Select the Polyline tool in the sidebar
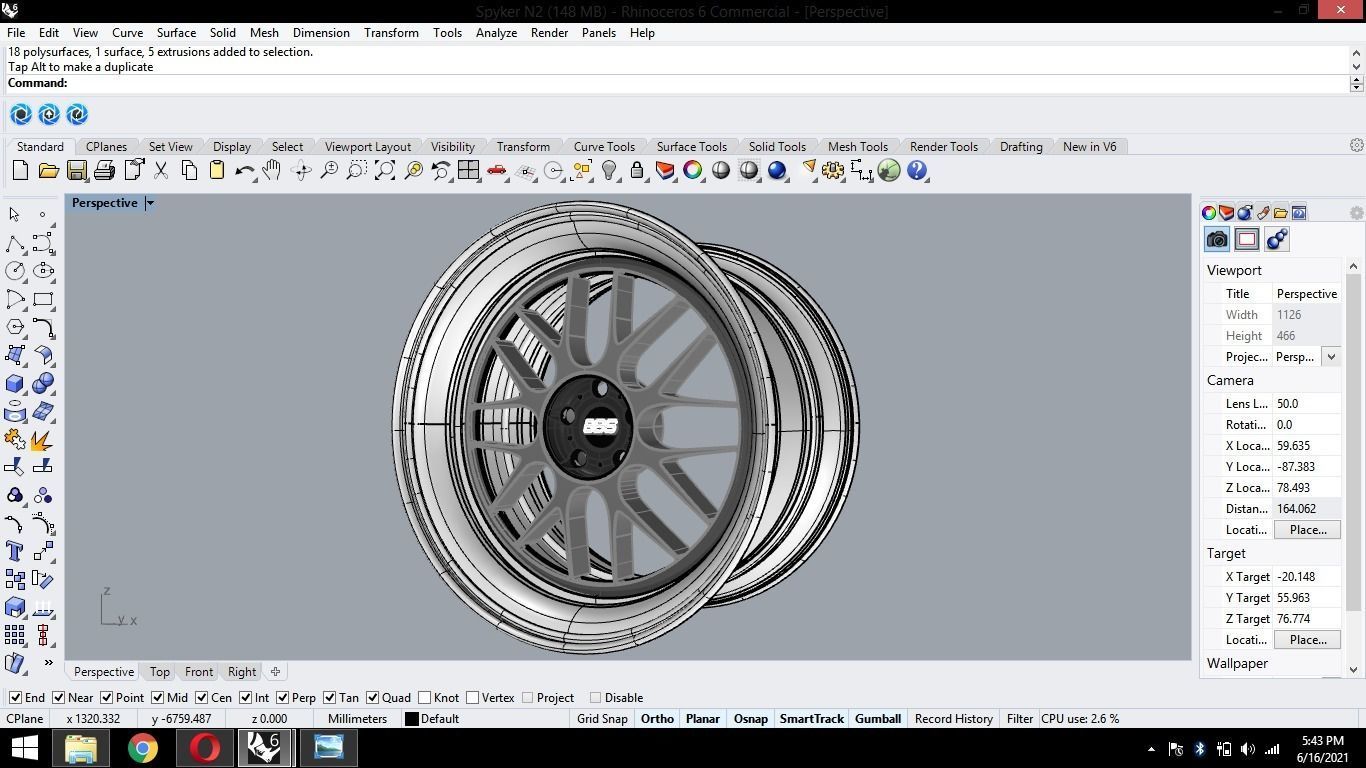 (15, 243)
